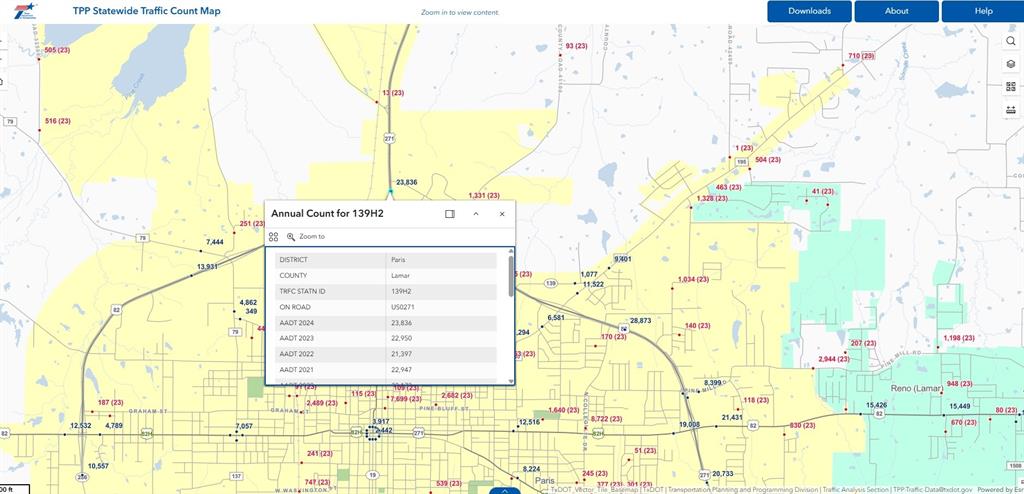Click the 13,931 count station label
1024x494 pixels.
coord(207,267)
